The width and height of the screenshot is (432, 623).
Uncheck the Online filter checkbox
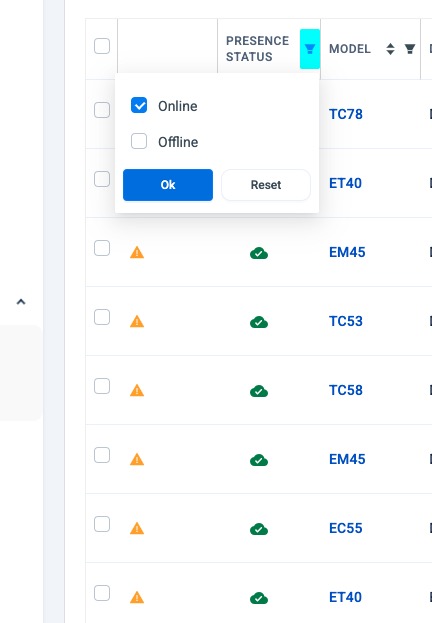[x=139, y=105]
